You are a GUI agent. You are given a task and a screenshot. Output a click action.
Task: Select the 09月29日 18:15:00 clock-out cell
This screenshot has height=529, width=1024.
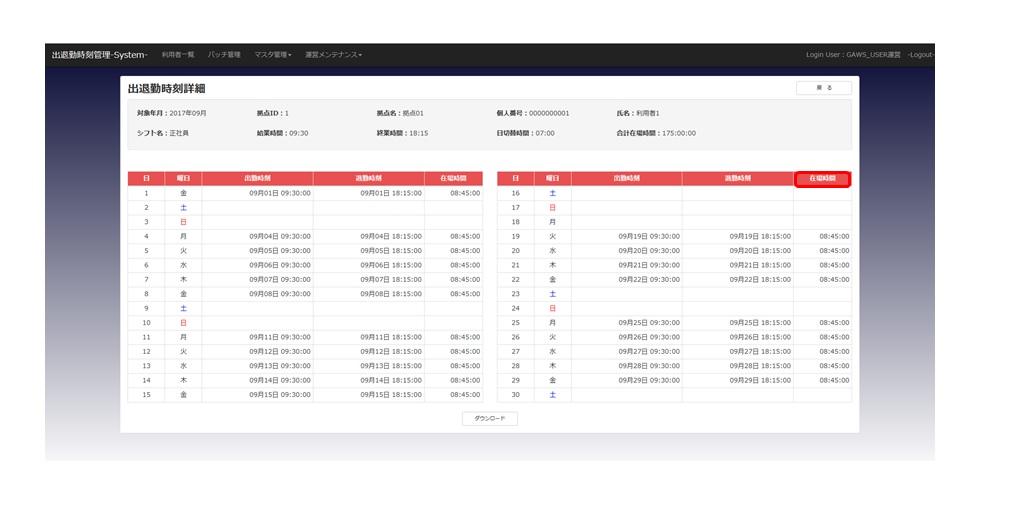tap(760, 381)
